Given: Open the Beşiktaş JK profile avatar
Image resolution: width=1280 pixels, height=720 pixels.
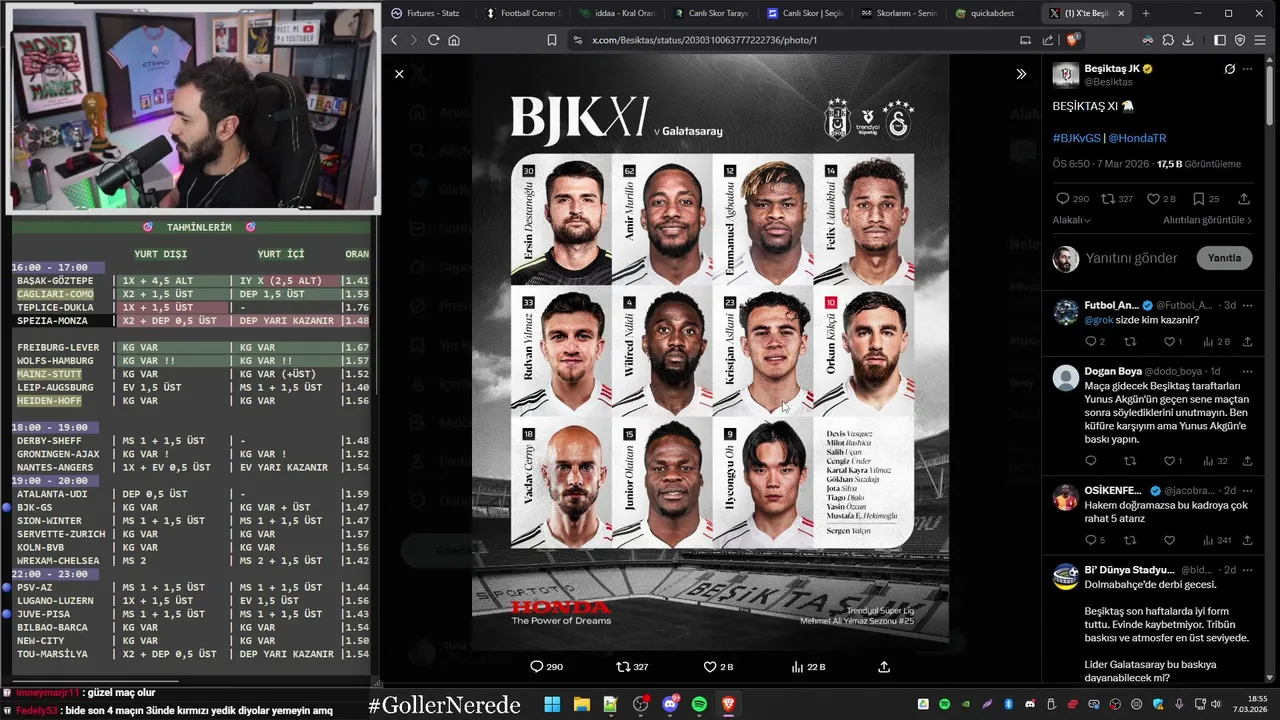Looking at the screenshot, I should pyautogui.click(x=1065, y=75).
